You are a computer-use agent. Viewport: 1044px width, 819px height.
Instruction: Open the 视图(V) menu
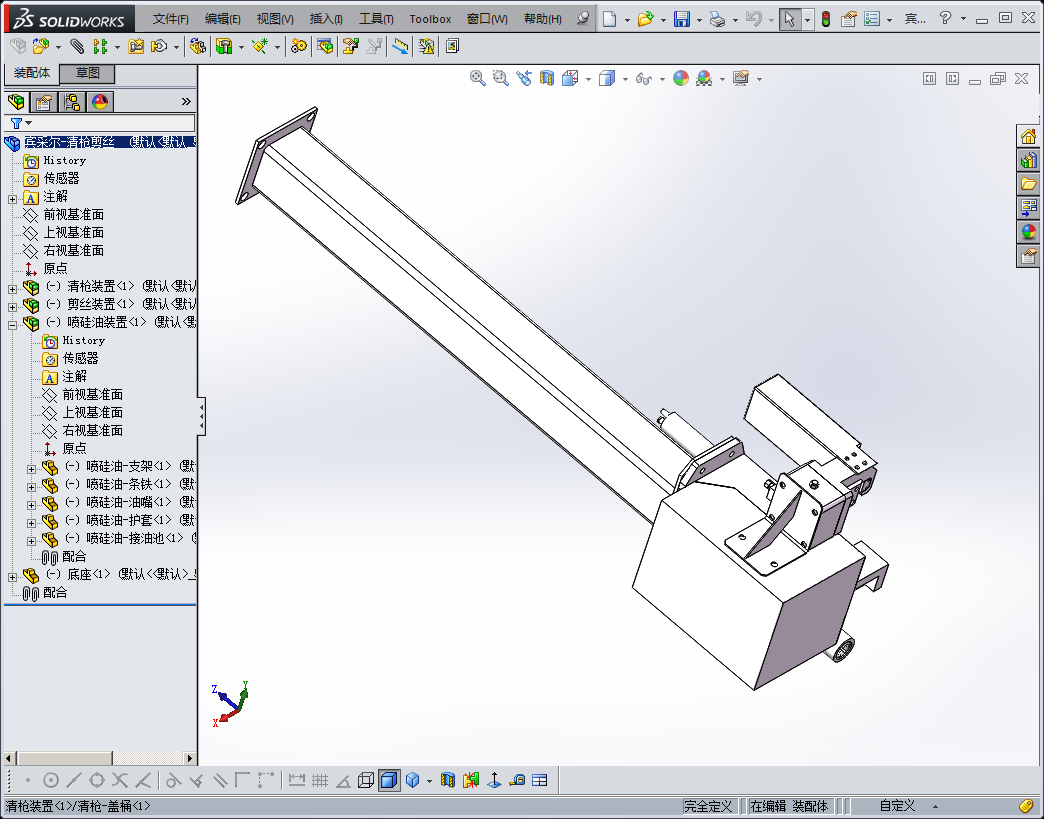point(275,19)
